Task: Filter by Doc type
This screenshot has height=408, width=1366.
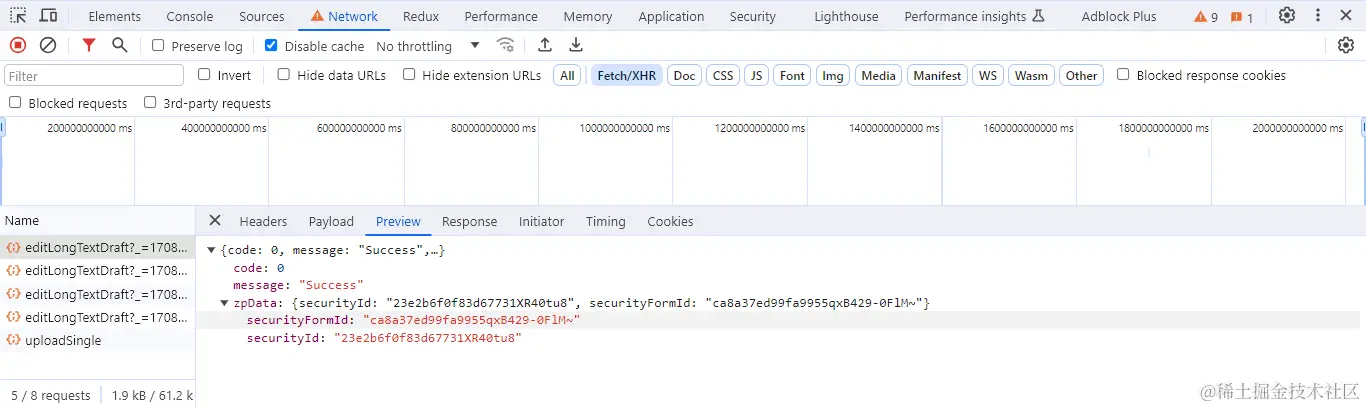Action: (684, 75)
